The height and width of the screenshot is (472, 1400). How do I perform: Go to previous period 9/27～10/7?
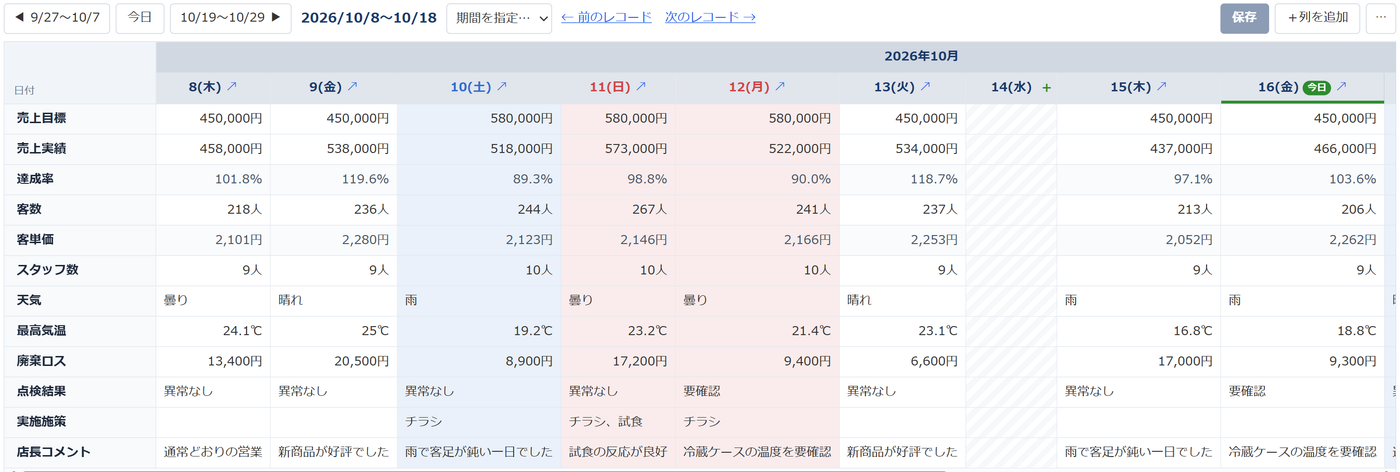coord(57,18)
